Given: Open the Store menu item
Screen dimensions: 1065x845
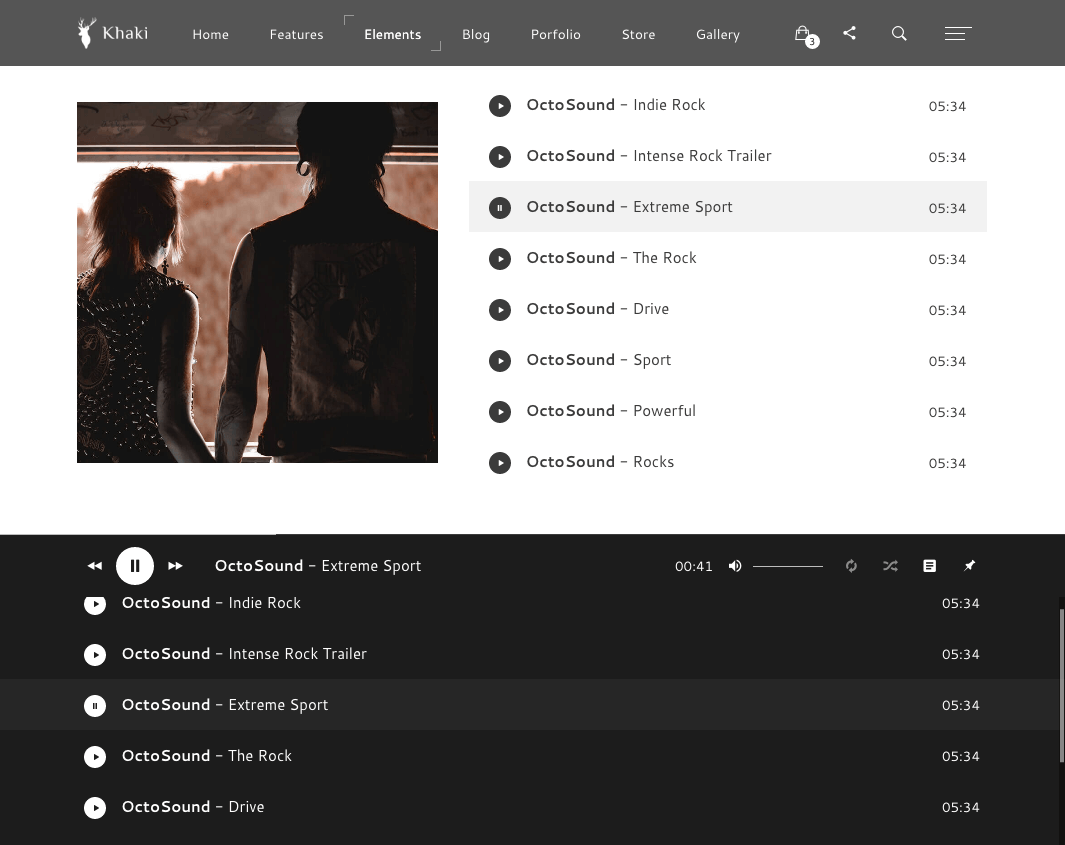Looking at the screenshot, I should point(638,34).
